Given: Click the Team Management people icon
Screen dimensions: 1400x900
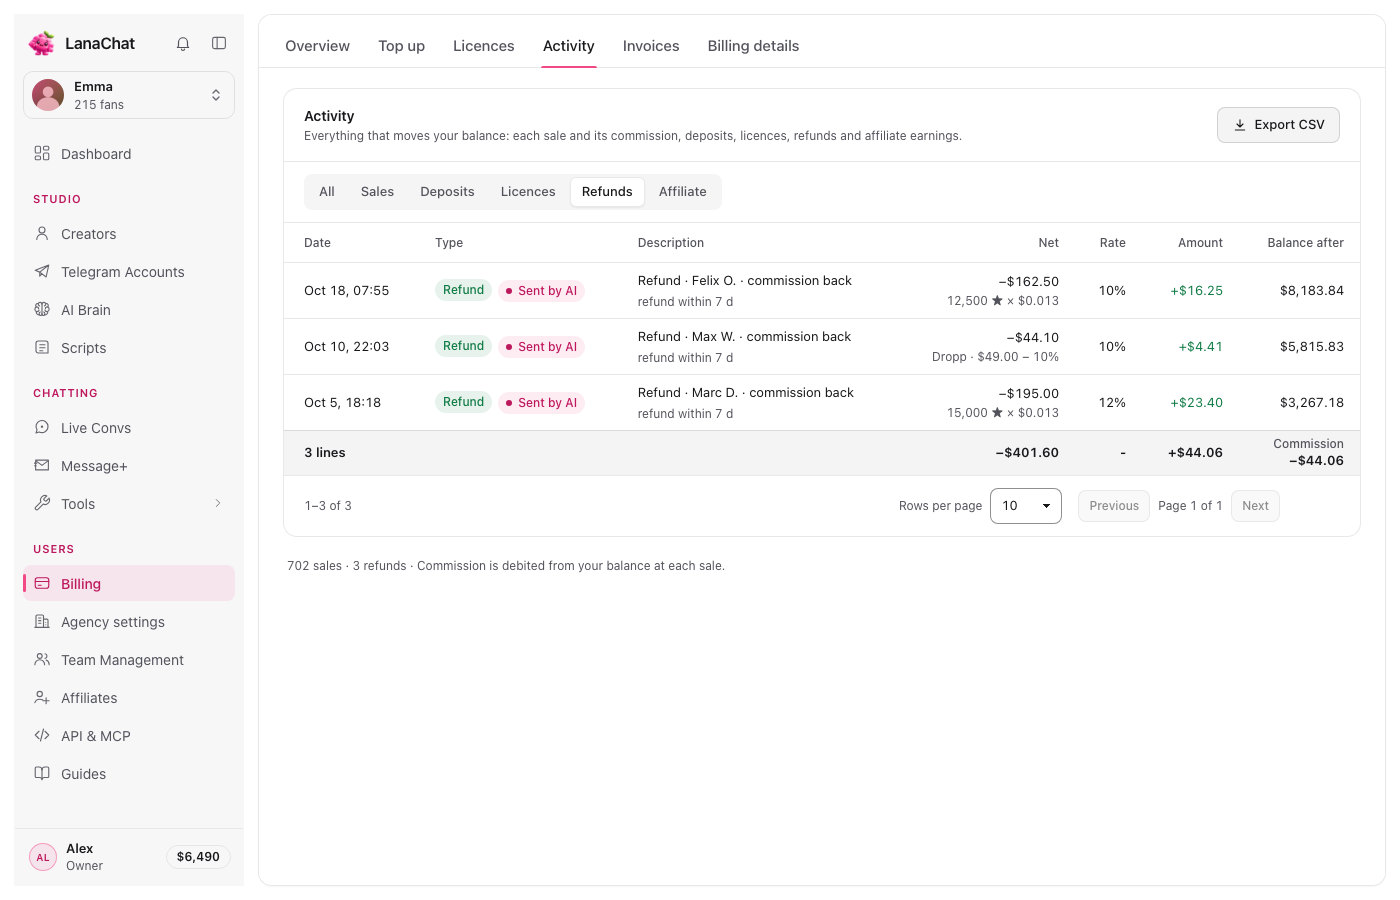Looking at the screenshot, I should (x=42, y=659).
